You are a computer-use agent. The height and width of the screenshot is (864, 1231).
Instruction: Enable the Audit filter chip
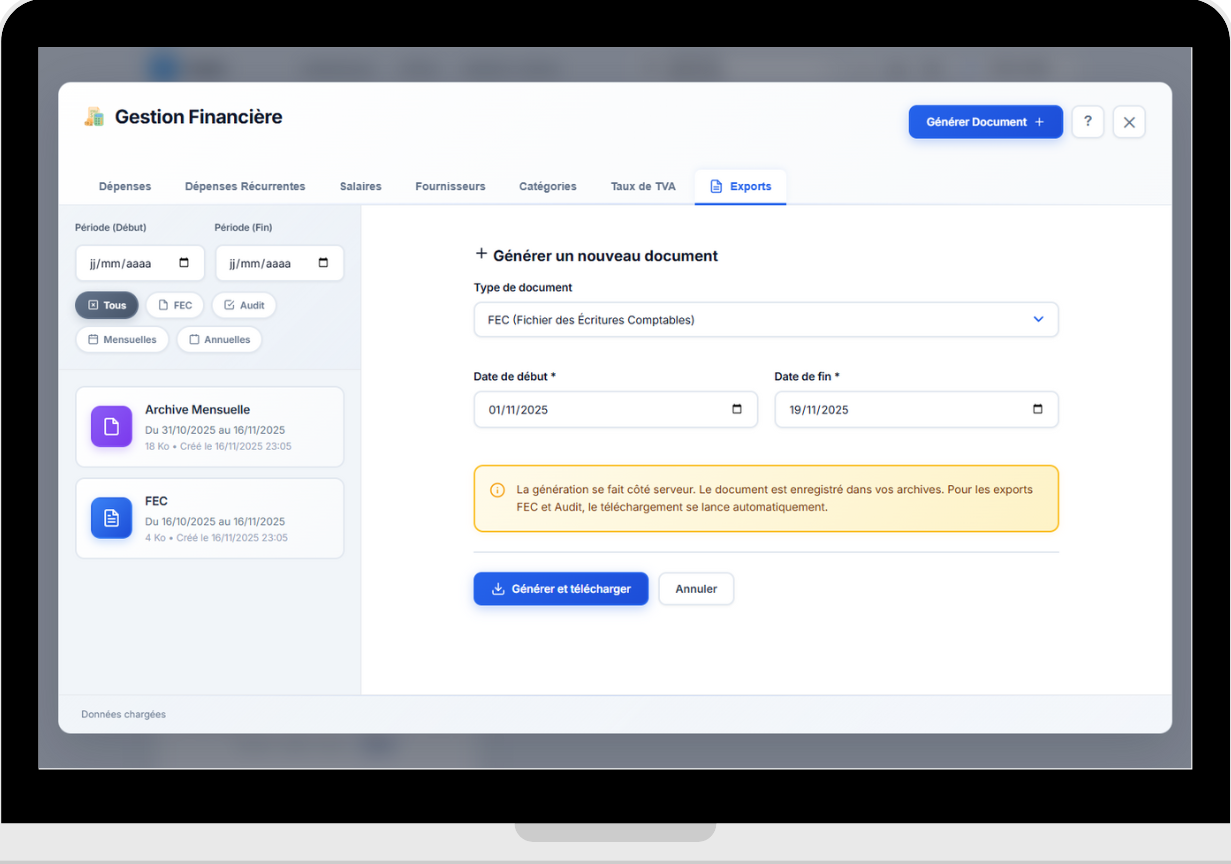click(x=244, y=305)
